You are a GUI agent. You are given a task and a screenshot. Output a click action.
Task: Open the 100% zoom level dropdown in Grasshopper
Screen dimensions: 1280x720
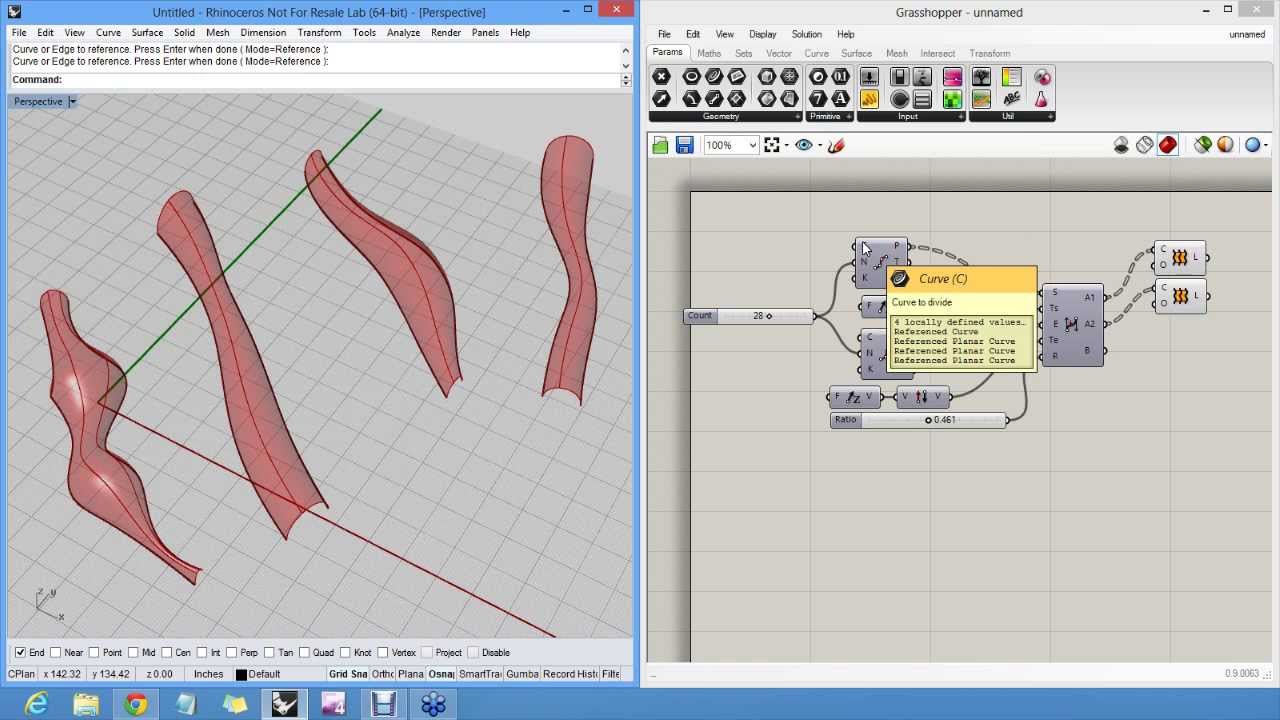(753, 146)
